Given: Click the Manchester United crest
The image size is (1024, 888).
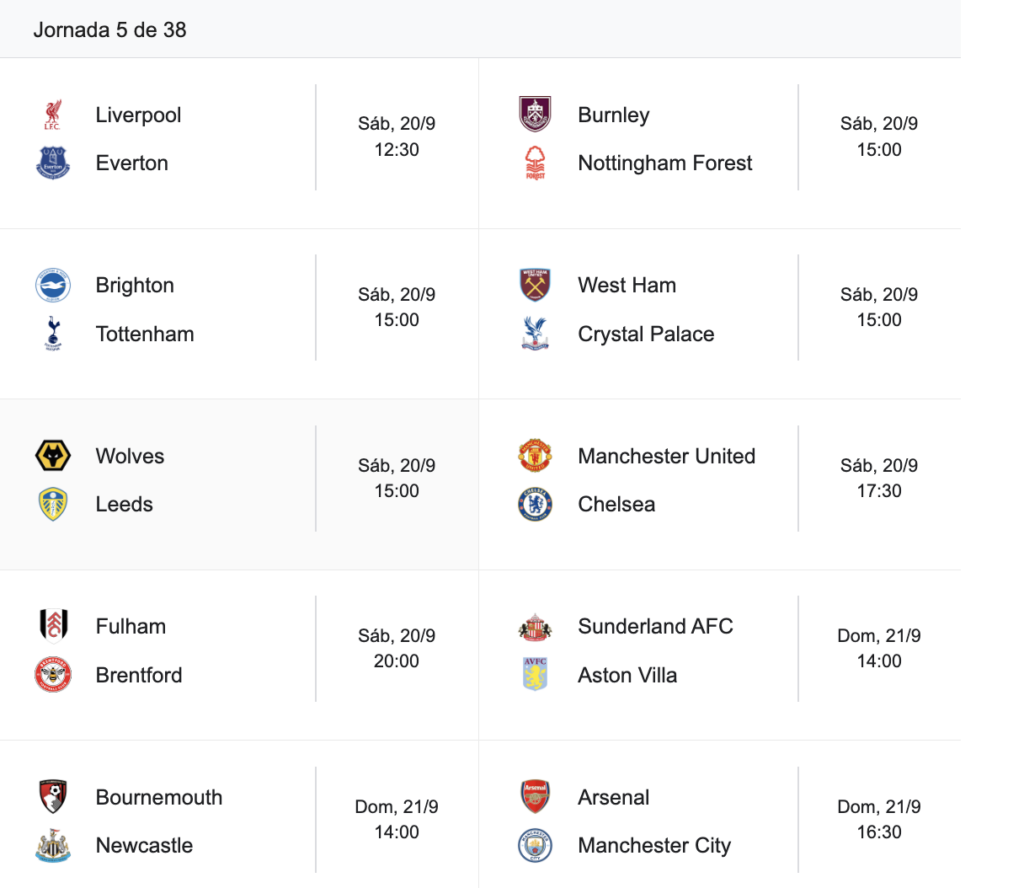Looking at the screenshot, I should click(x=535, y=456).
